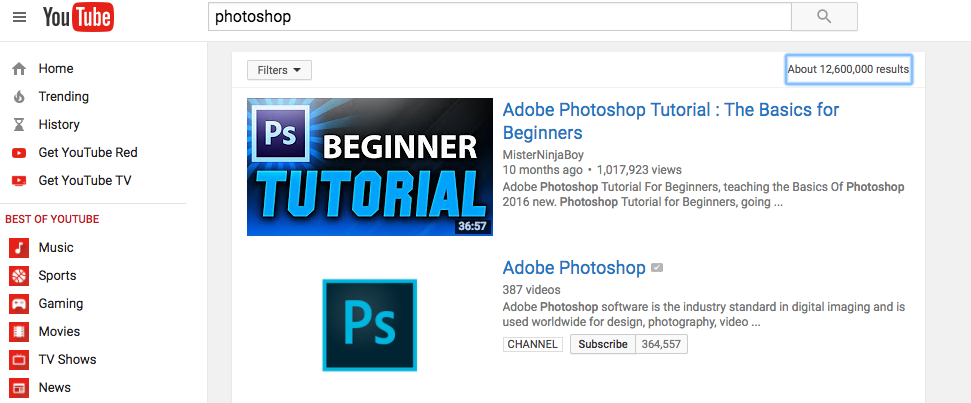The width and height of the screenshot is (971, 403).
Task: Click the 10 months ago text
Action: point(542,170)
